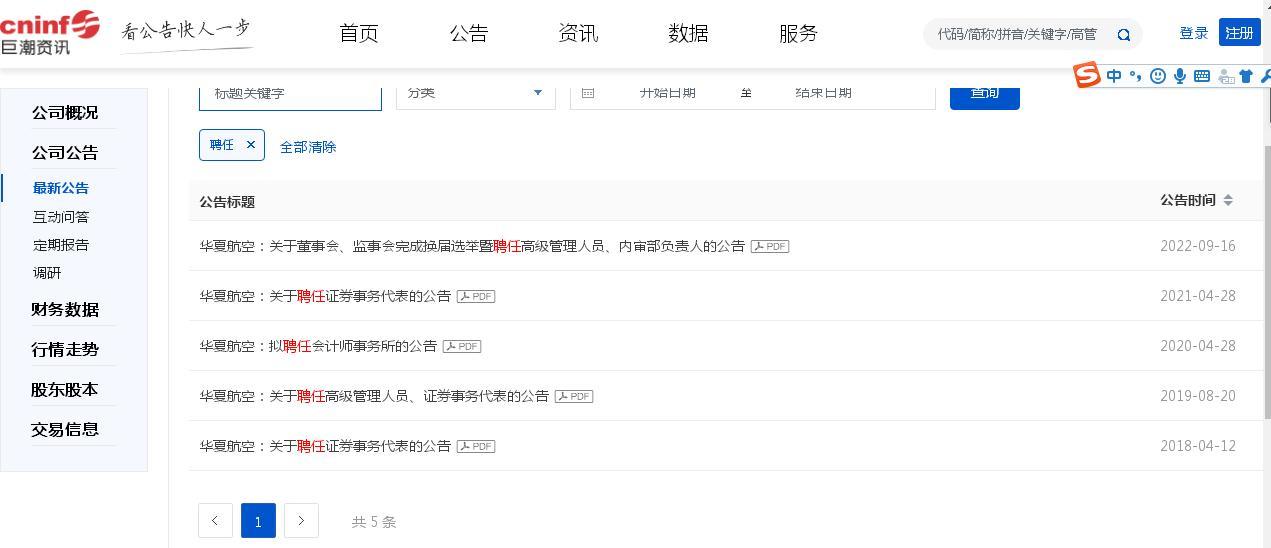Remove the 聘任 filter tag with X
Screen dimensions: 1271x548
pos(251,145)
